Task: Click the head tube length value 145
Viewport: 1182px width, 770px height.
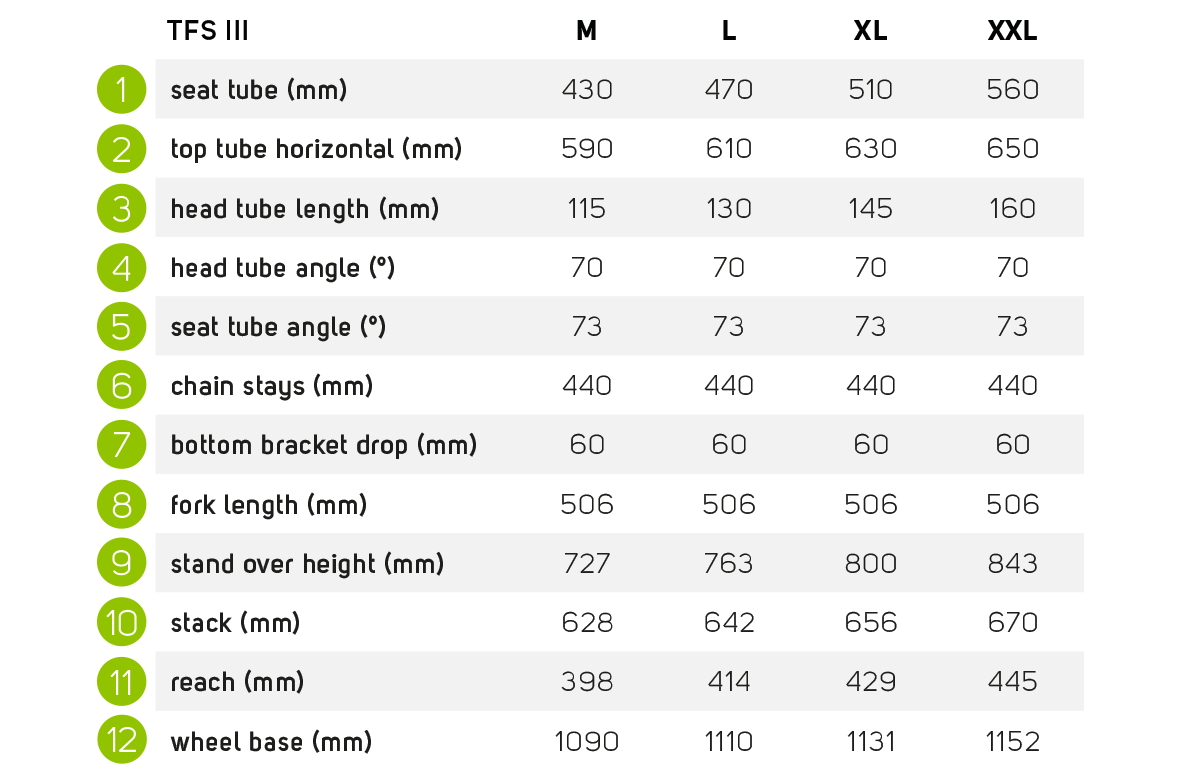Action: pyautogui.click(x=871, y=208)
